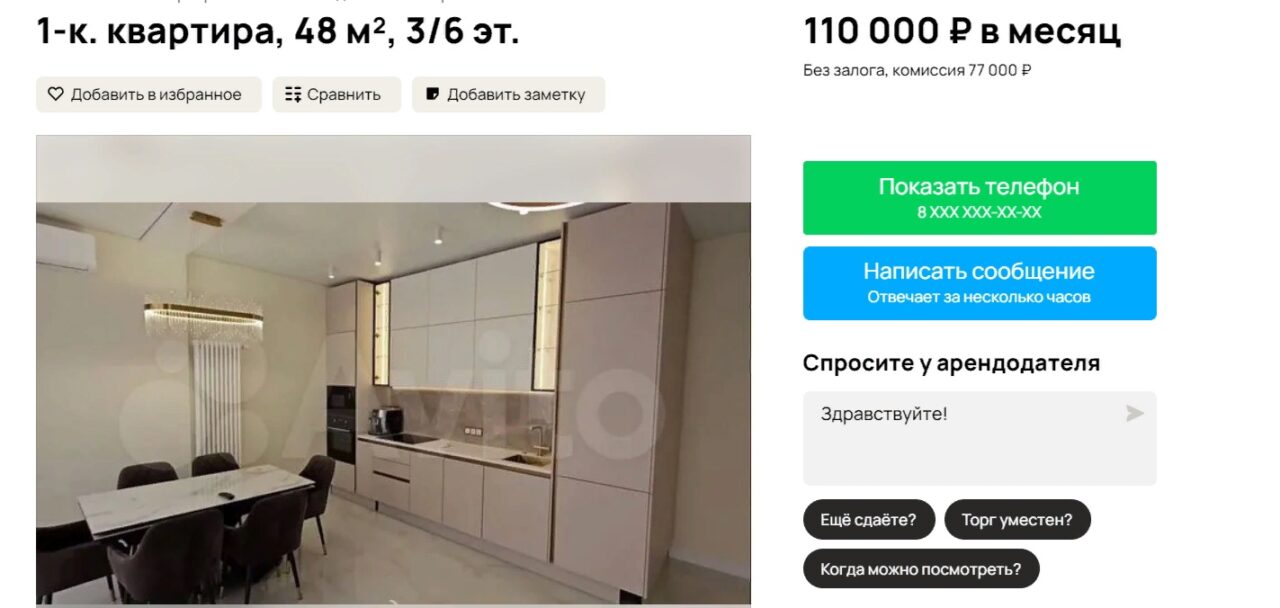This screenshot has height=608, width=1280.
Task: Click the compare list icon
Action: tap(293, 94)
